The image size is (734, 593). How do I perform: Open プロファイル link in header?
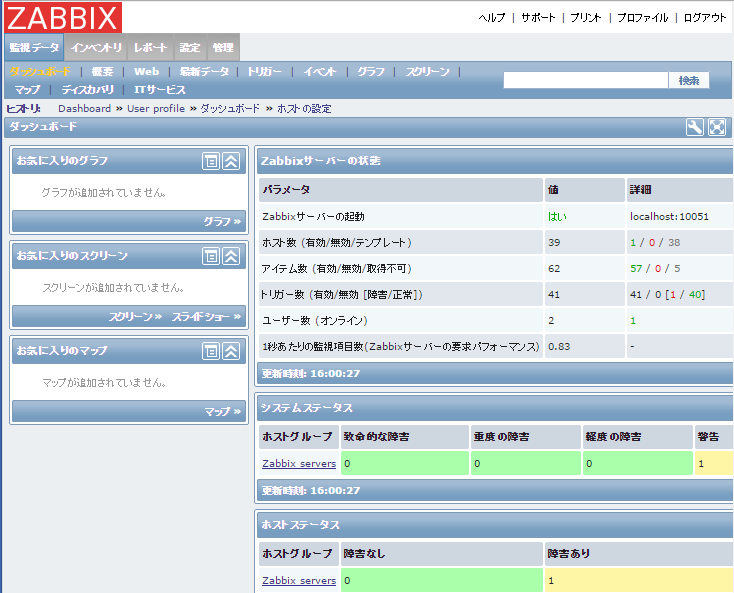tap(643, 18)
